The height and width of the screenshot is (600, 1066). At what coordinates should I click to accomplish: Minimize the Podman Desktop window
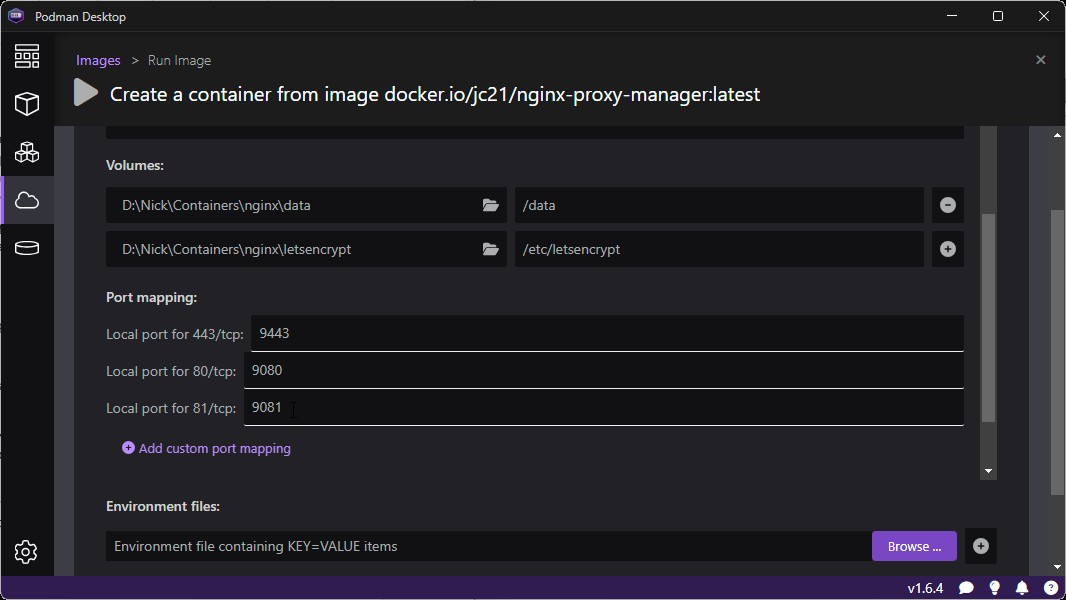(x=952, y=16)
